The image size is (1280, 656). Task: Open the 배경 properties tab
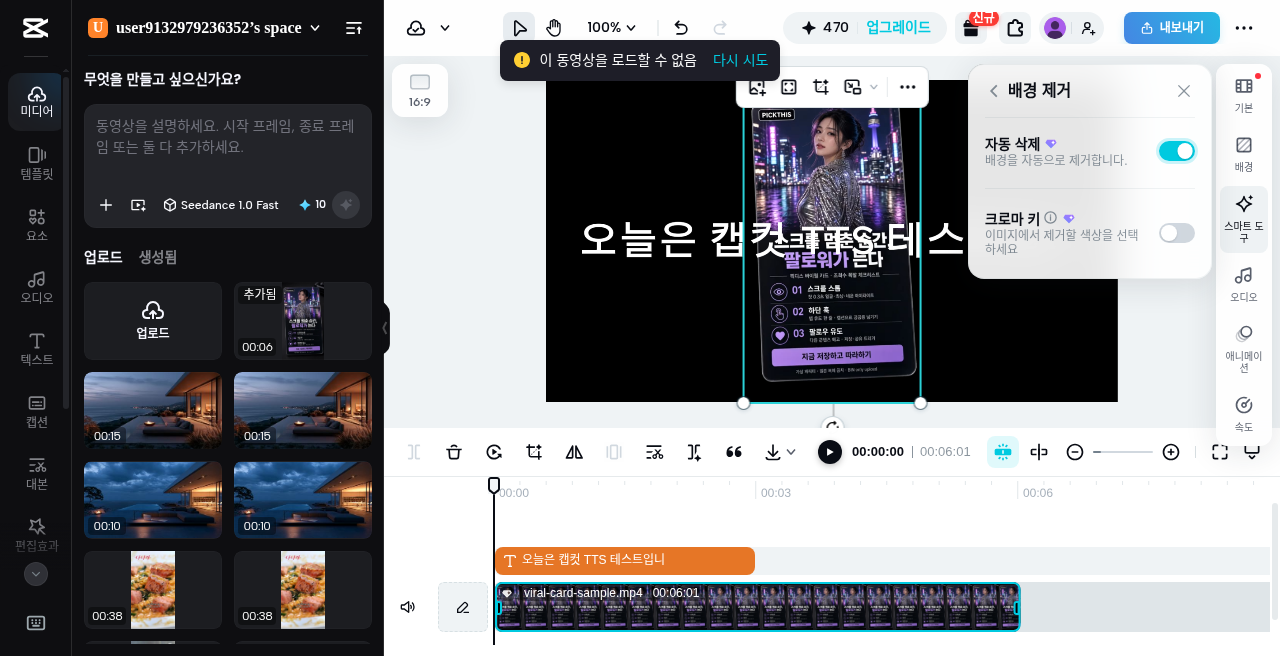click(x=1244, y=153)
